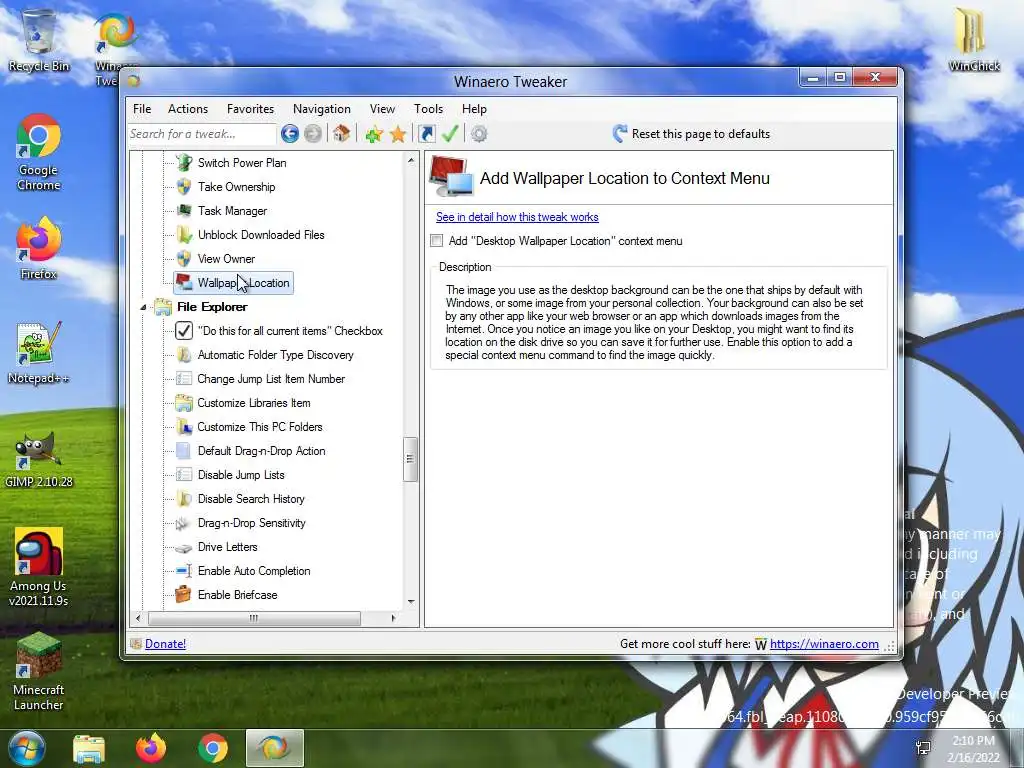Click the Drive Letters drive icon
The width and height of the screenshot is (1024, 768).
(184, 548)
